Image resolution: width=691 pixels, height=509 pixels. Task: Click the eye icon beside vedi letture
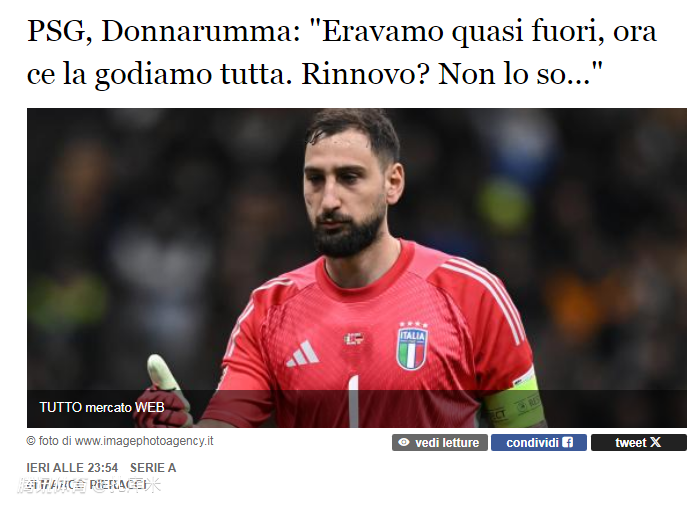click(404, 442)
